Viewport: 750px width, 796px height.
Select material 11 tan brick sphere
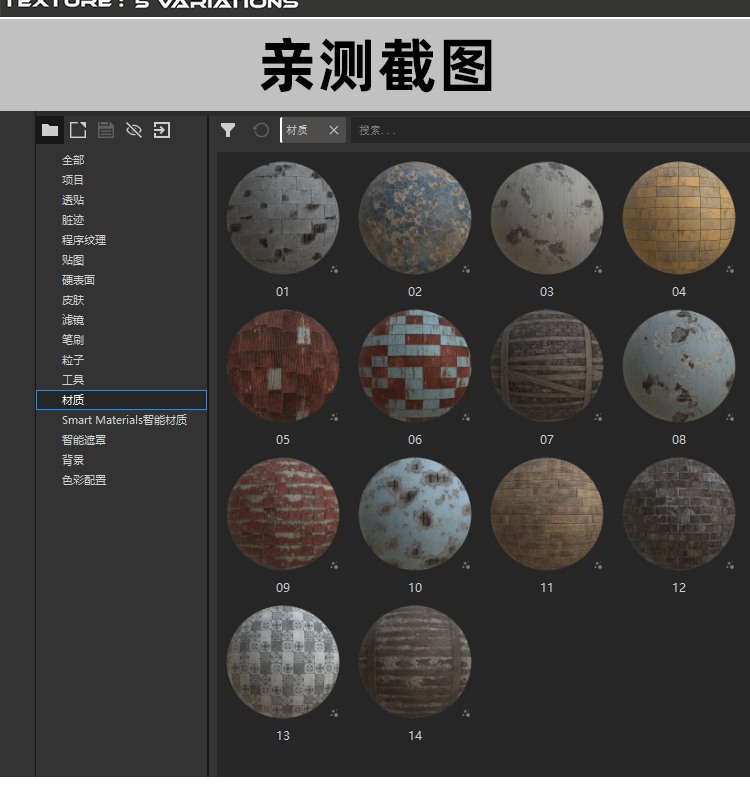pyautogui.click(x=547, y=514)
